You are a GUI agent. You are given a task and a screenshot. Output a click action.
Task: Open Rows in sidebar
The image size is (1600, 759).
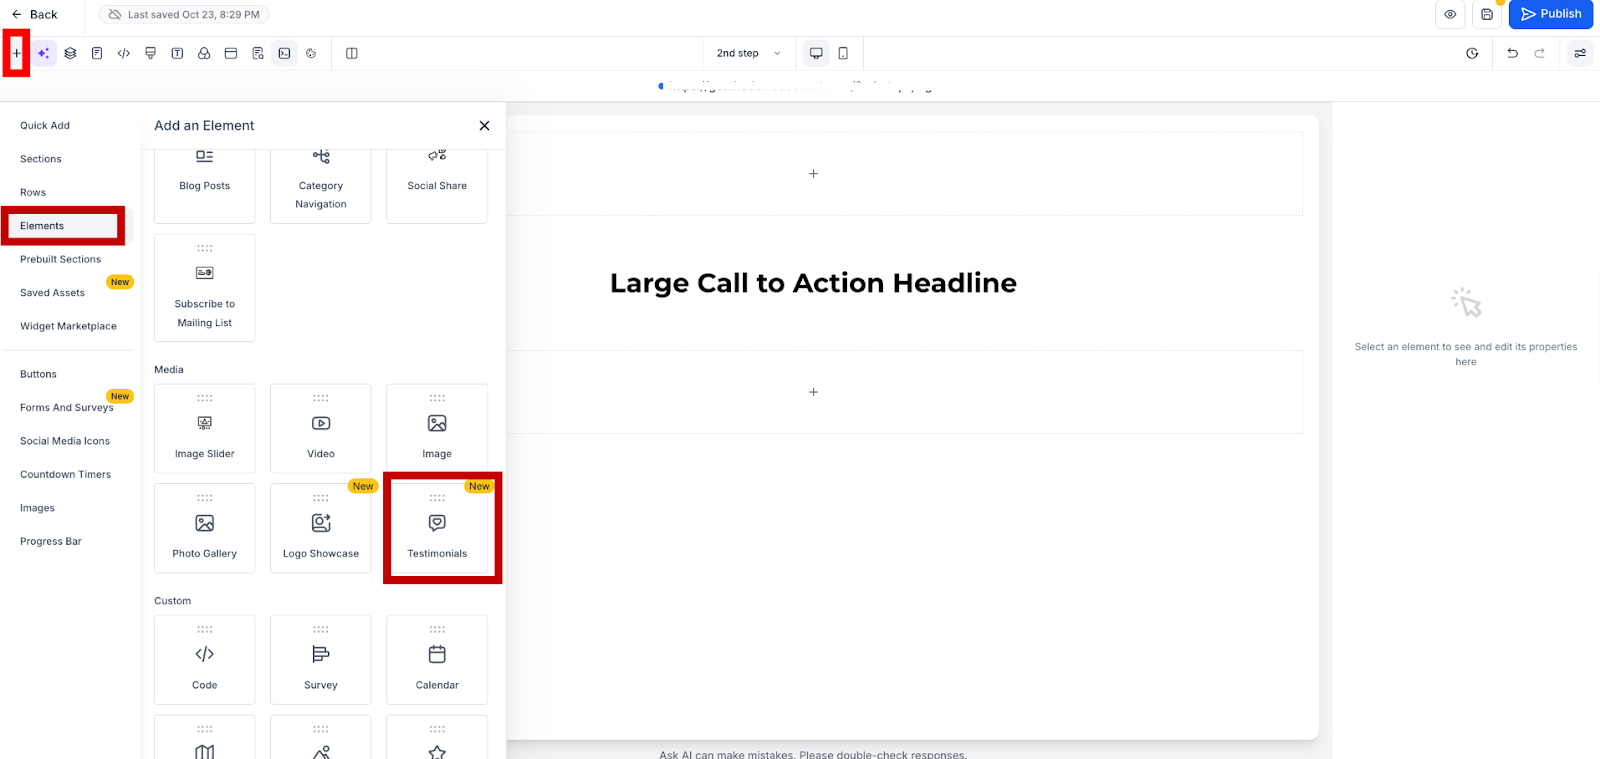(33, 193)
